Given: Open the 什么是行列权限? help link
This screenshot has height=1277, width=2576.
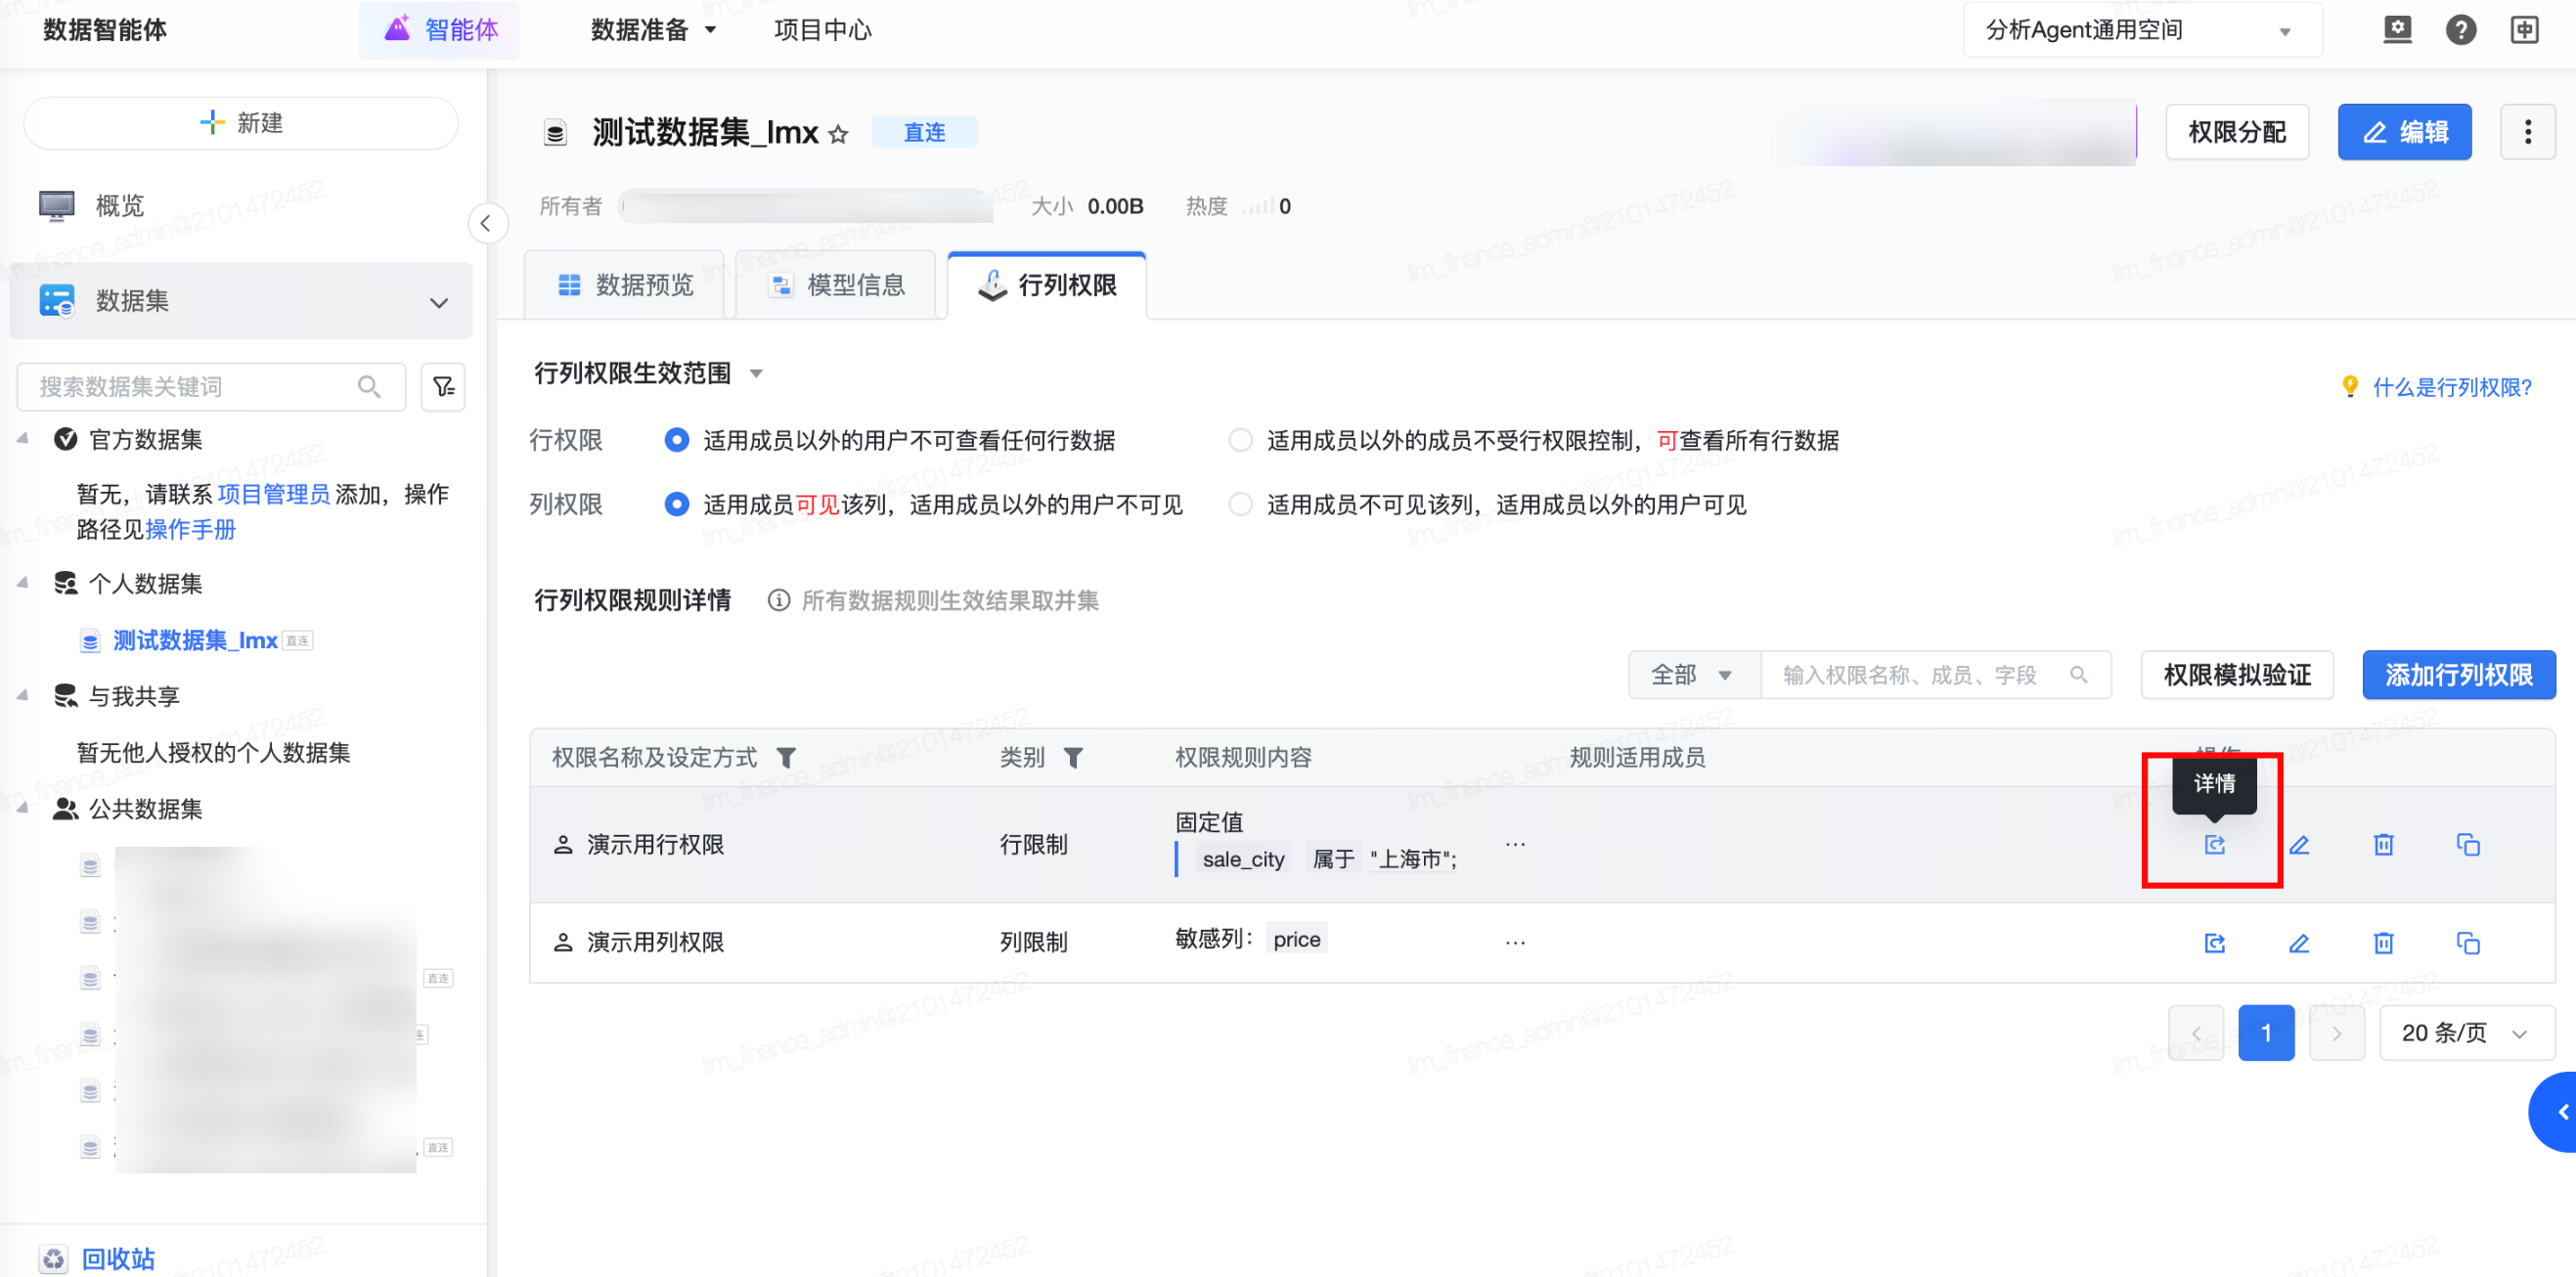Looking at the screenshot, I should (2450, 387).
